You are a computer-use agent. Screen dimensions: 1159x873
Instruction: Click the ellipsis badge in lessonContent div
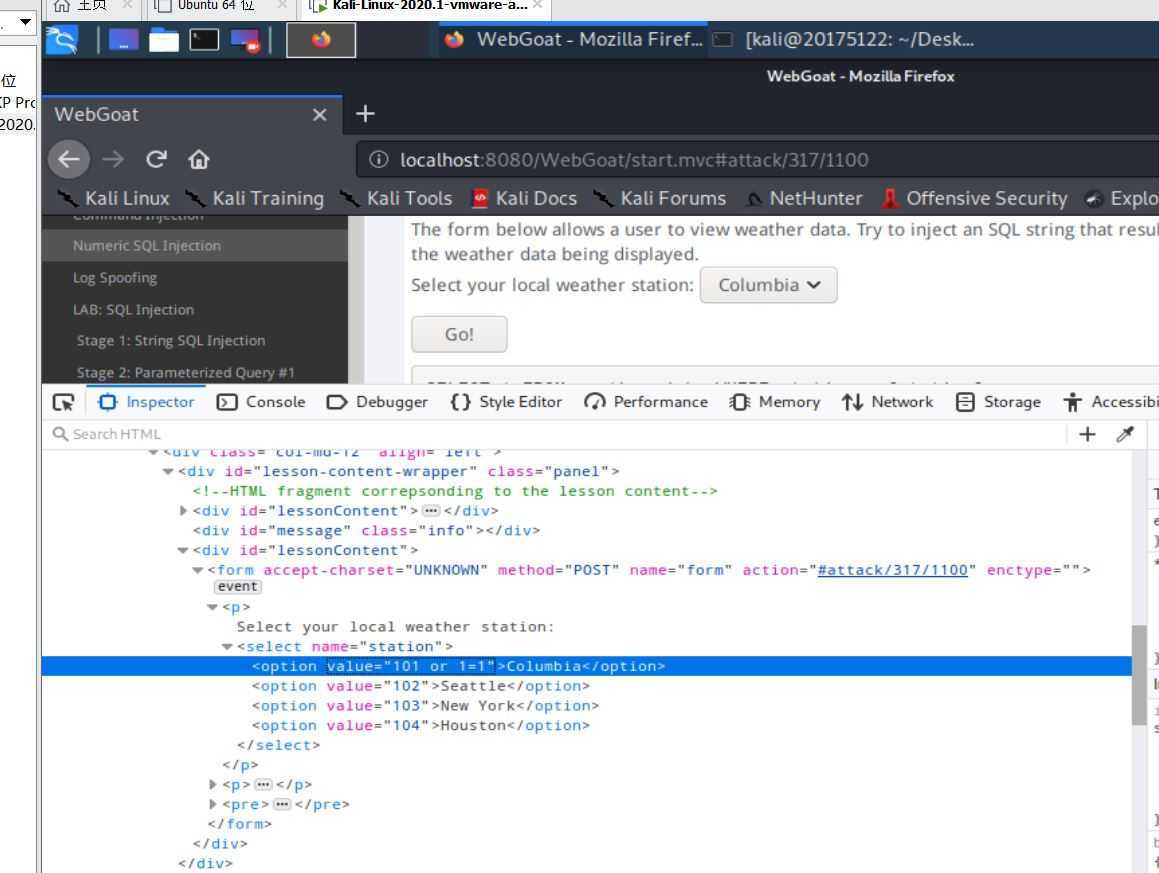coord(431,511)
